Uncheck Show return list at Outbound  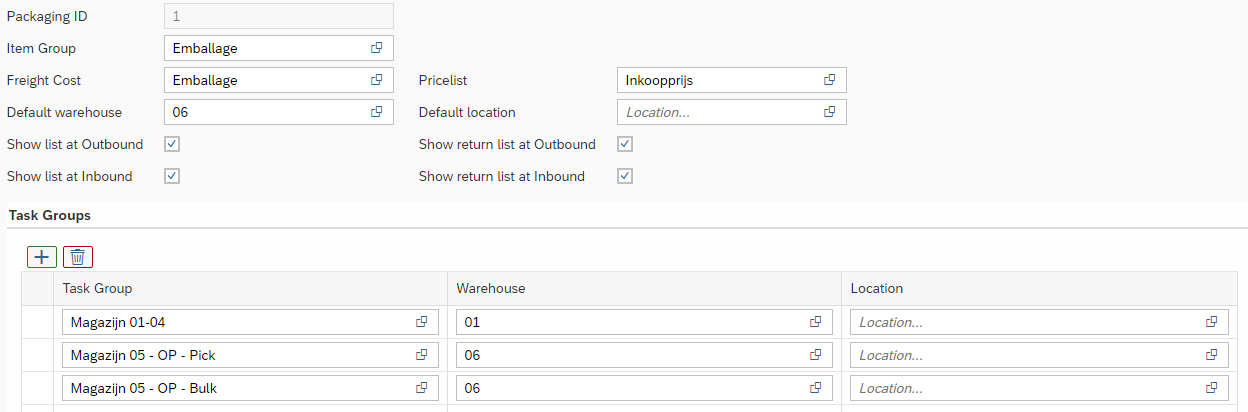click(625, 144)
